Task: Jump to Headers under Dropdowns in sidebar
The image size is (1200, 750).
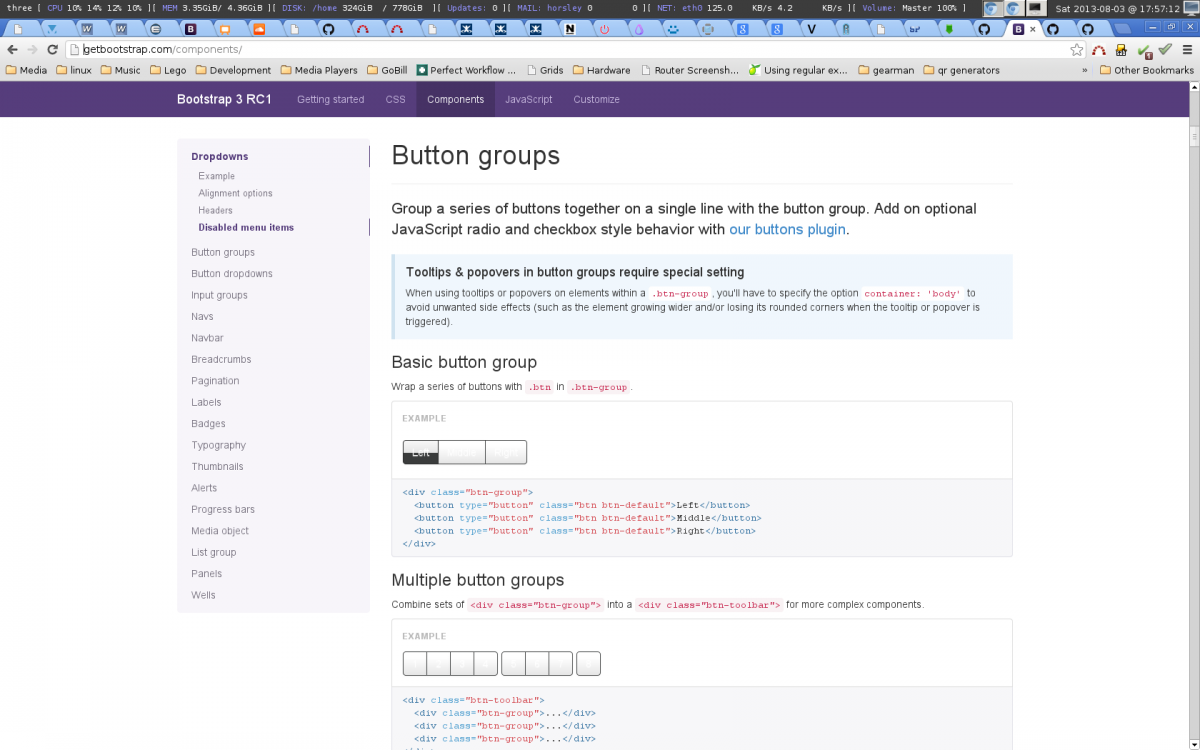Action: [x=215, y=210]
